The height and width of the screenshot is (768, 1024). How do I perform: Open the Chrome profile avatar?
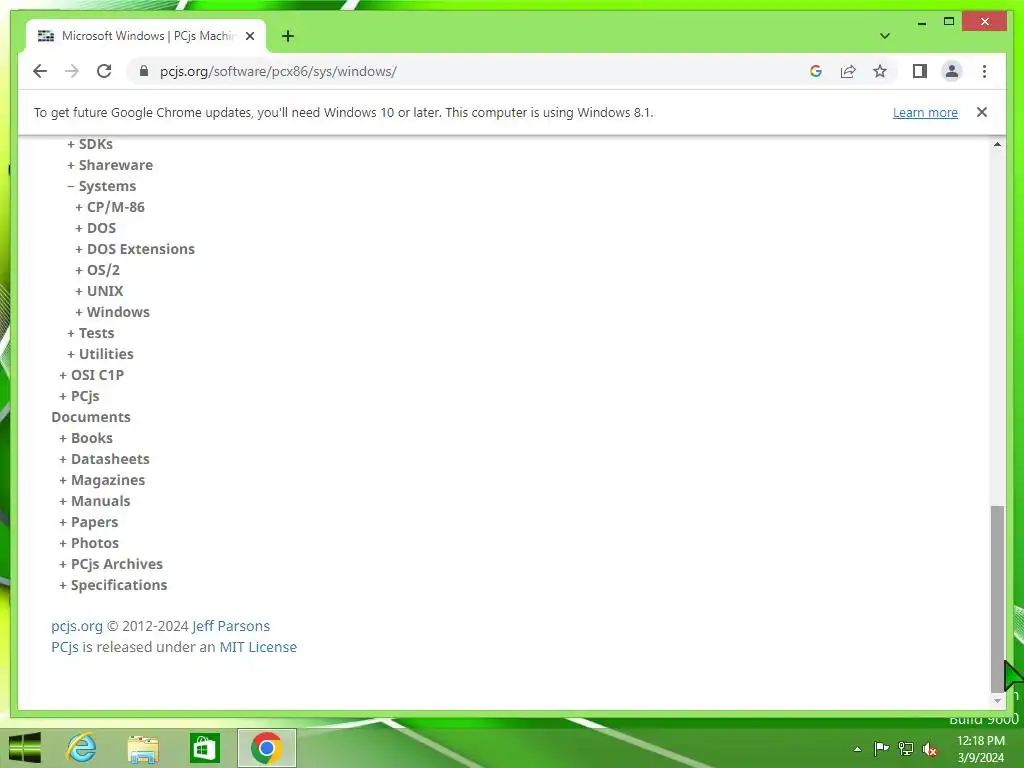(x=952, y=71)
